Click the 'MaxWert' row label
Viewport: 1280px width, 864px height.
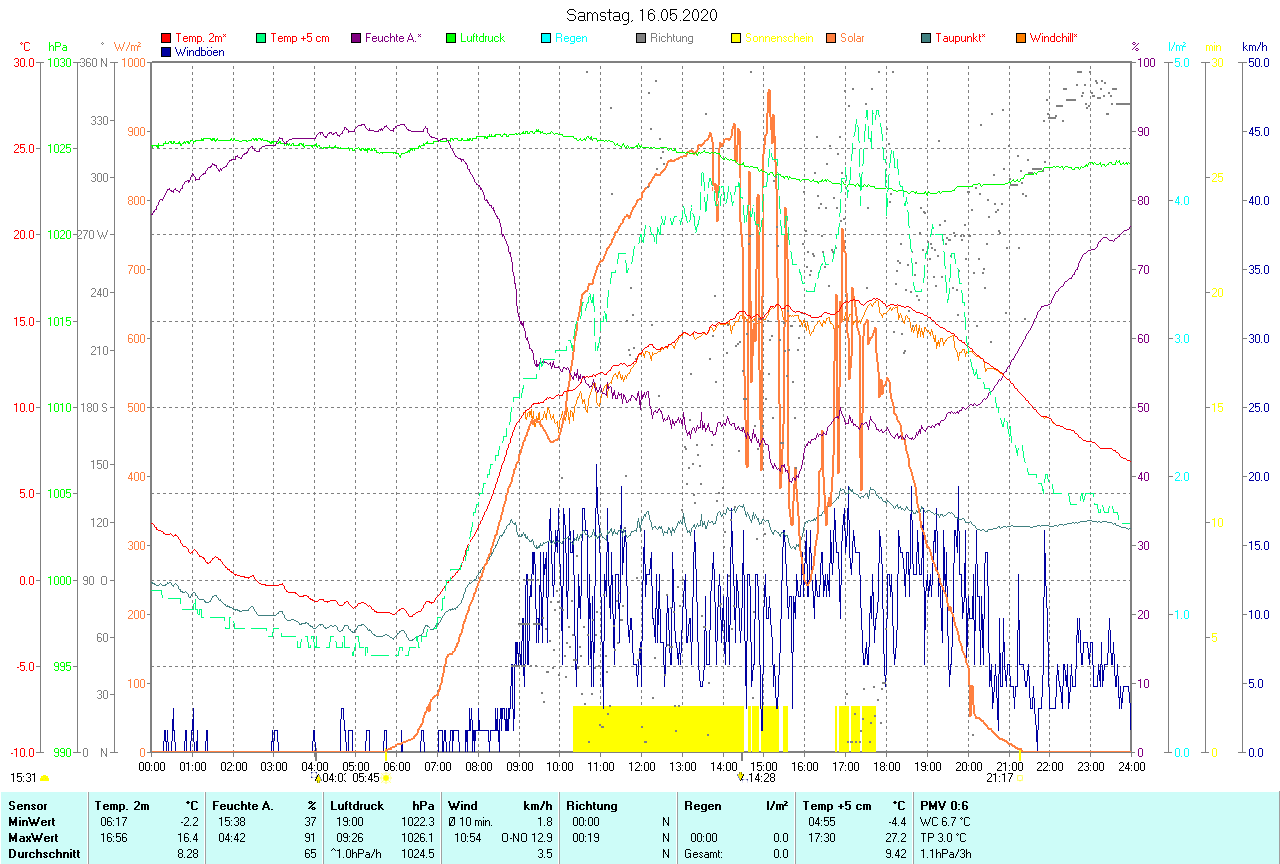(x=31, y=837)
